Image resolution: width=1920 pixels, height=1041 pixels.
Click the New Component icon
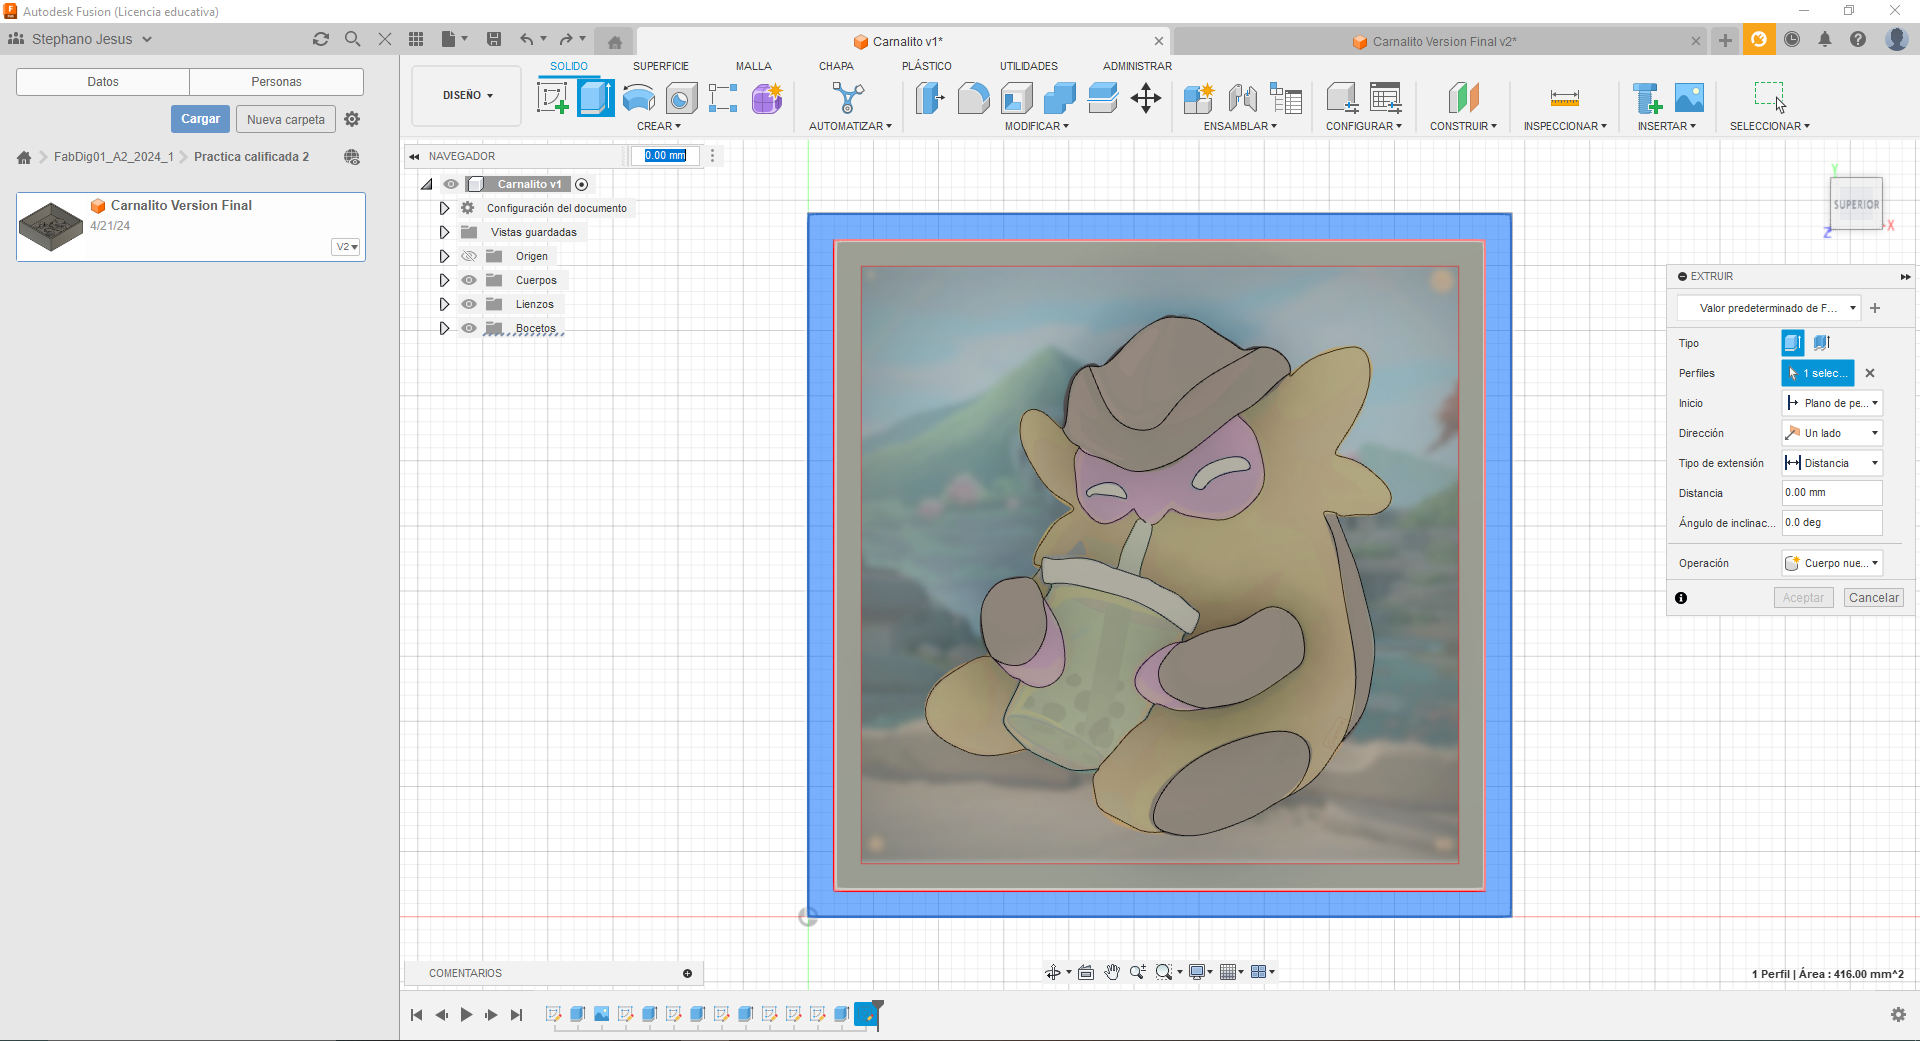click(1198, 98)
